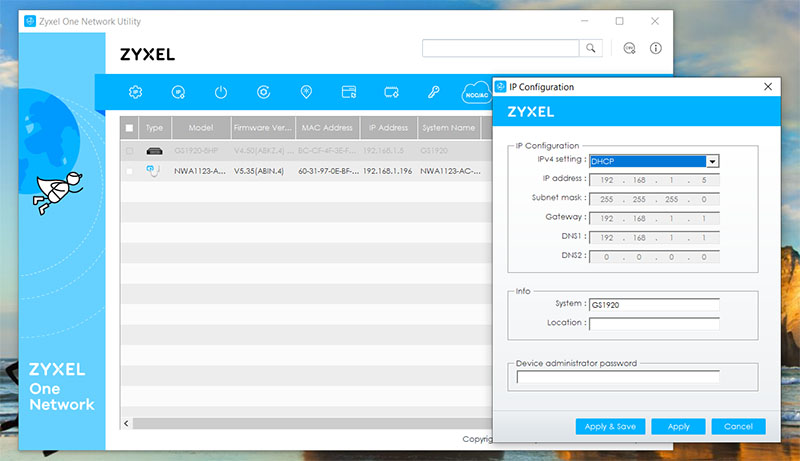Click the gear settings toolbar icon

135,92
